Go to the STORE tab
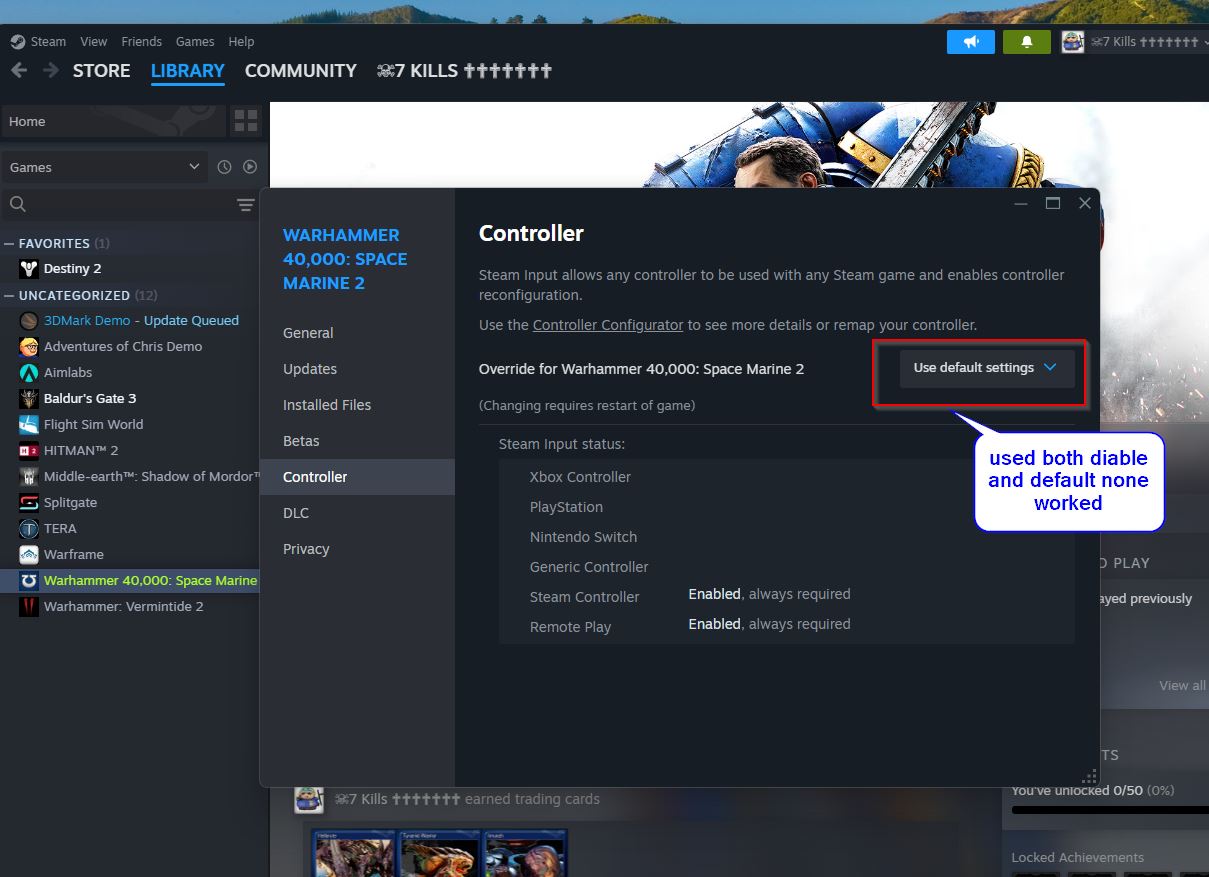This screenshot has height=877, width=1209. coord(102,71)
